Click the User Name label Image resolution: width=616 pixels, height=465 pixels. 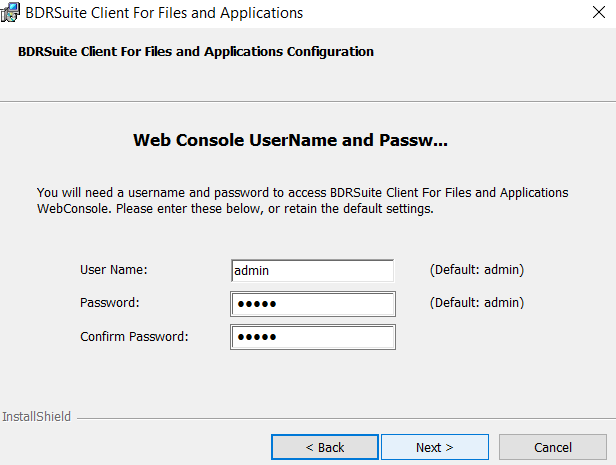coord(114,270)
